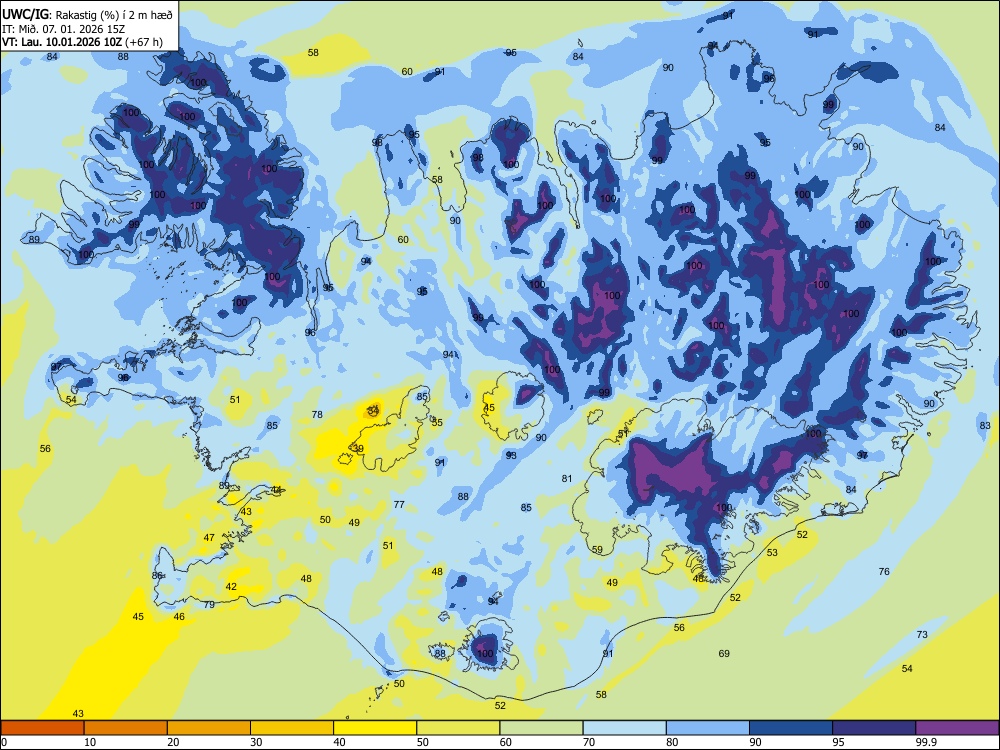Select the 50–60 pale yellow legend swatch
This screenshot has height=750, width=1000.
458,728
